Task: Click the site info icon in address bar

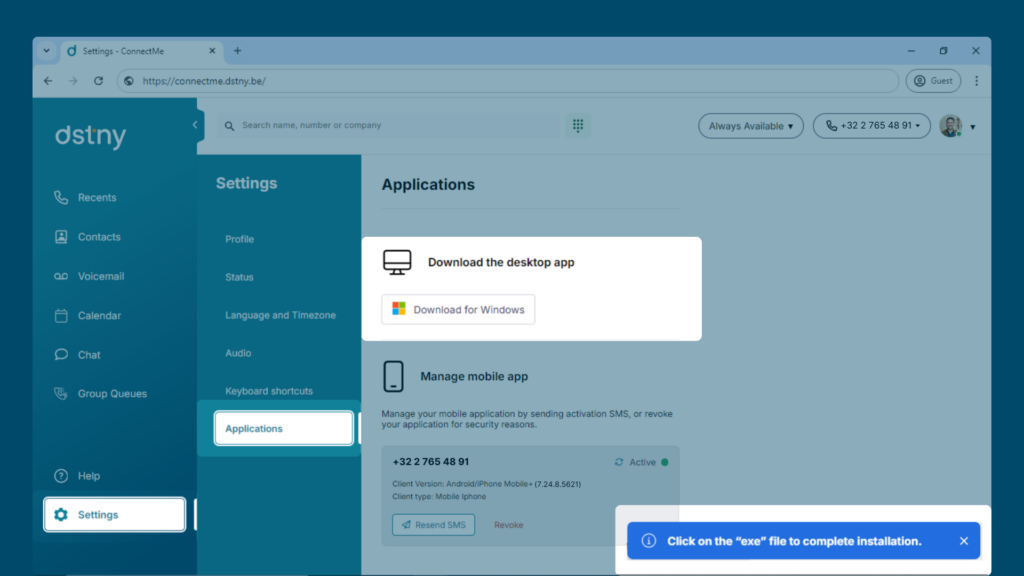Action: coord(129,81)
